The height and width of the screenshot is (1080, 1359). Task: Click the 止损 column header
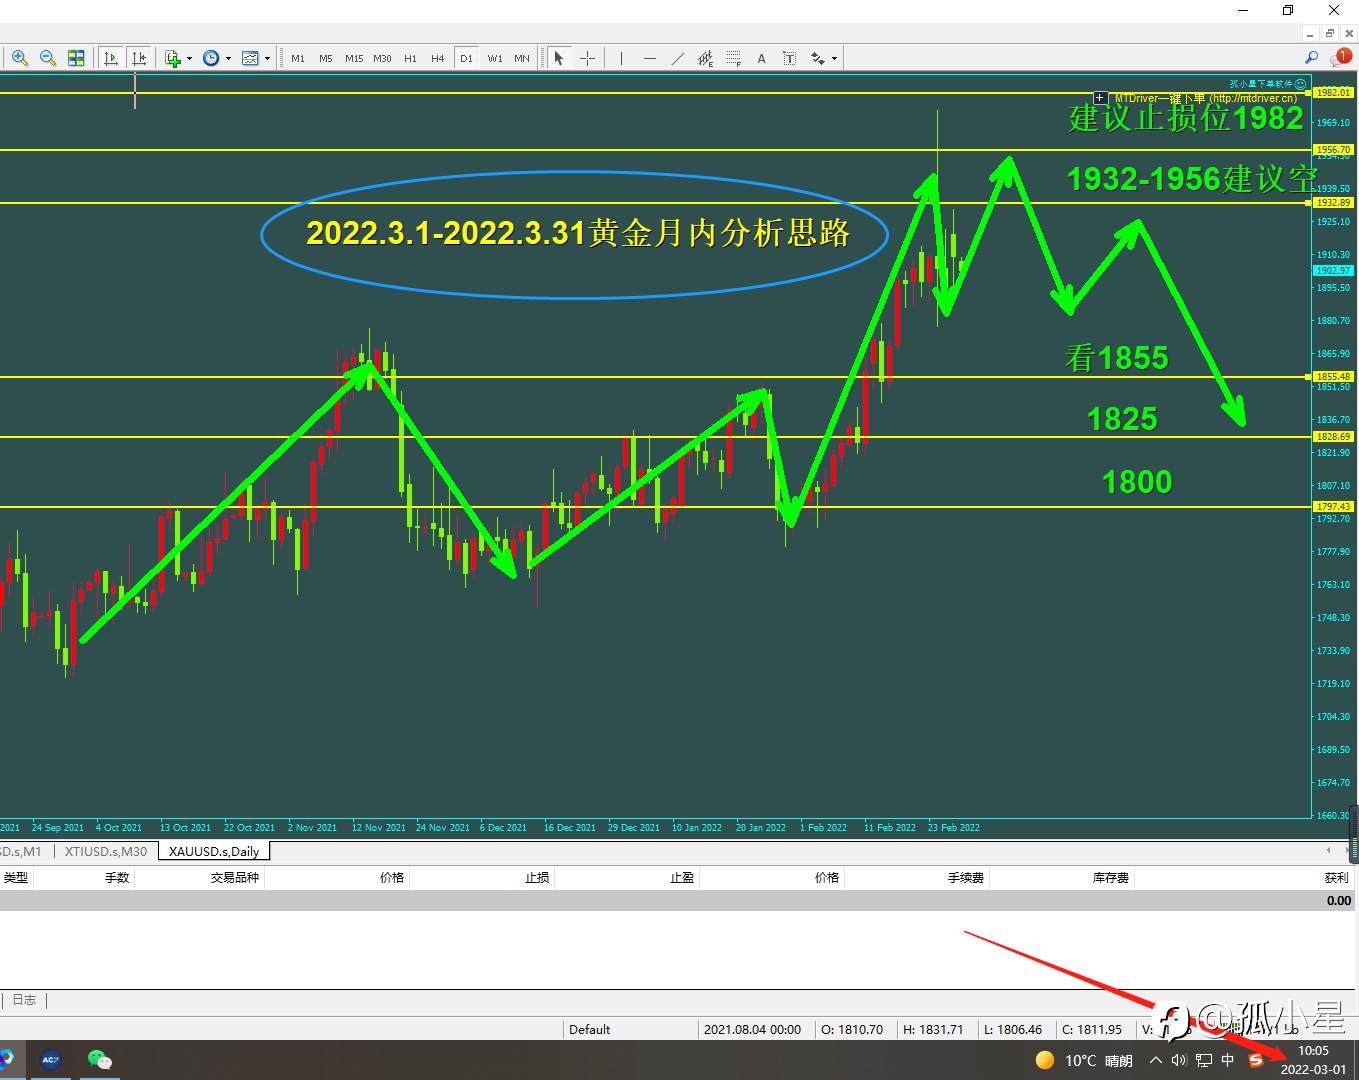[537, 878]
